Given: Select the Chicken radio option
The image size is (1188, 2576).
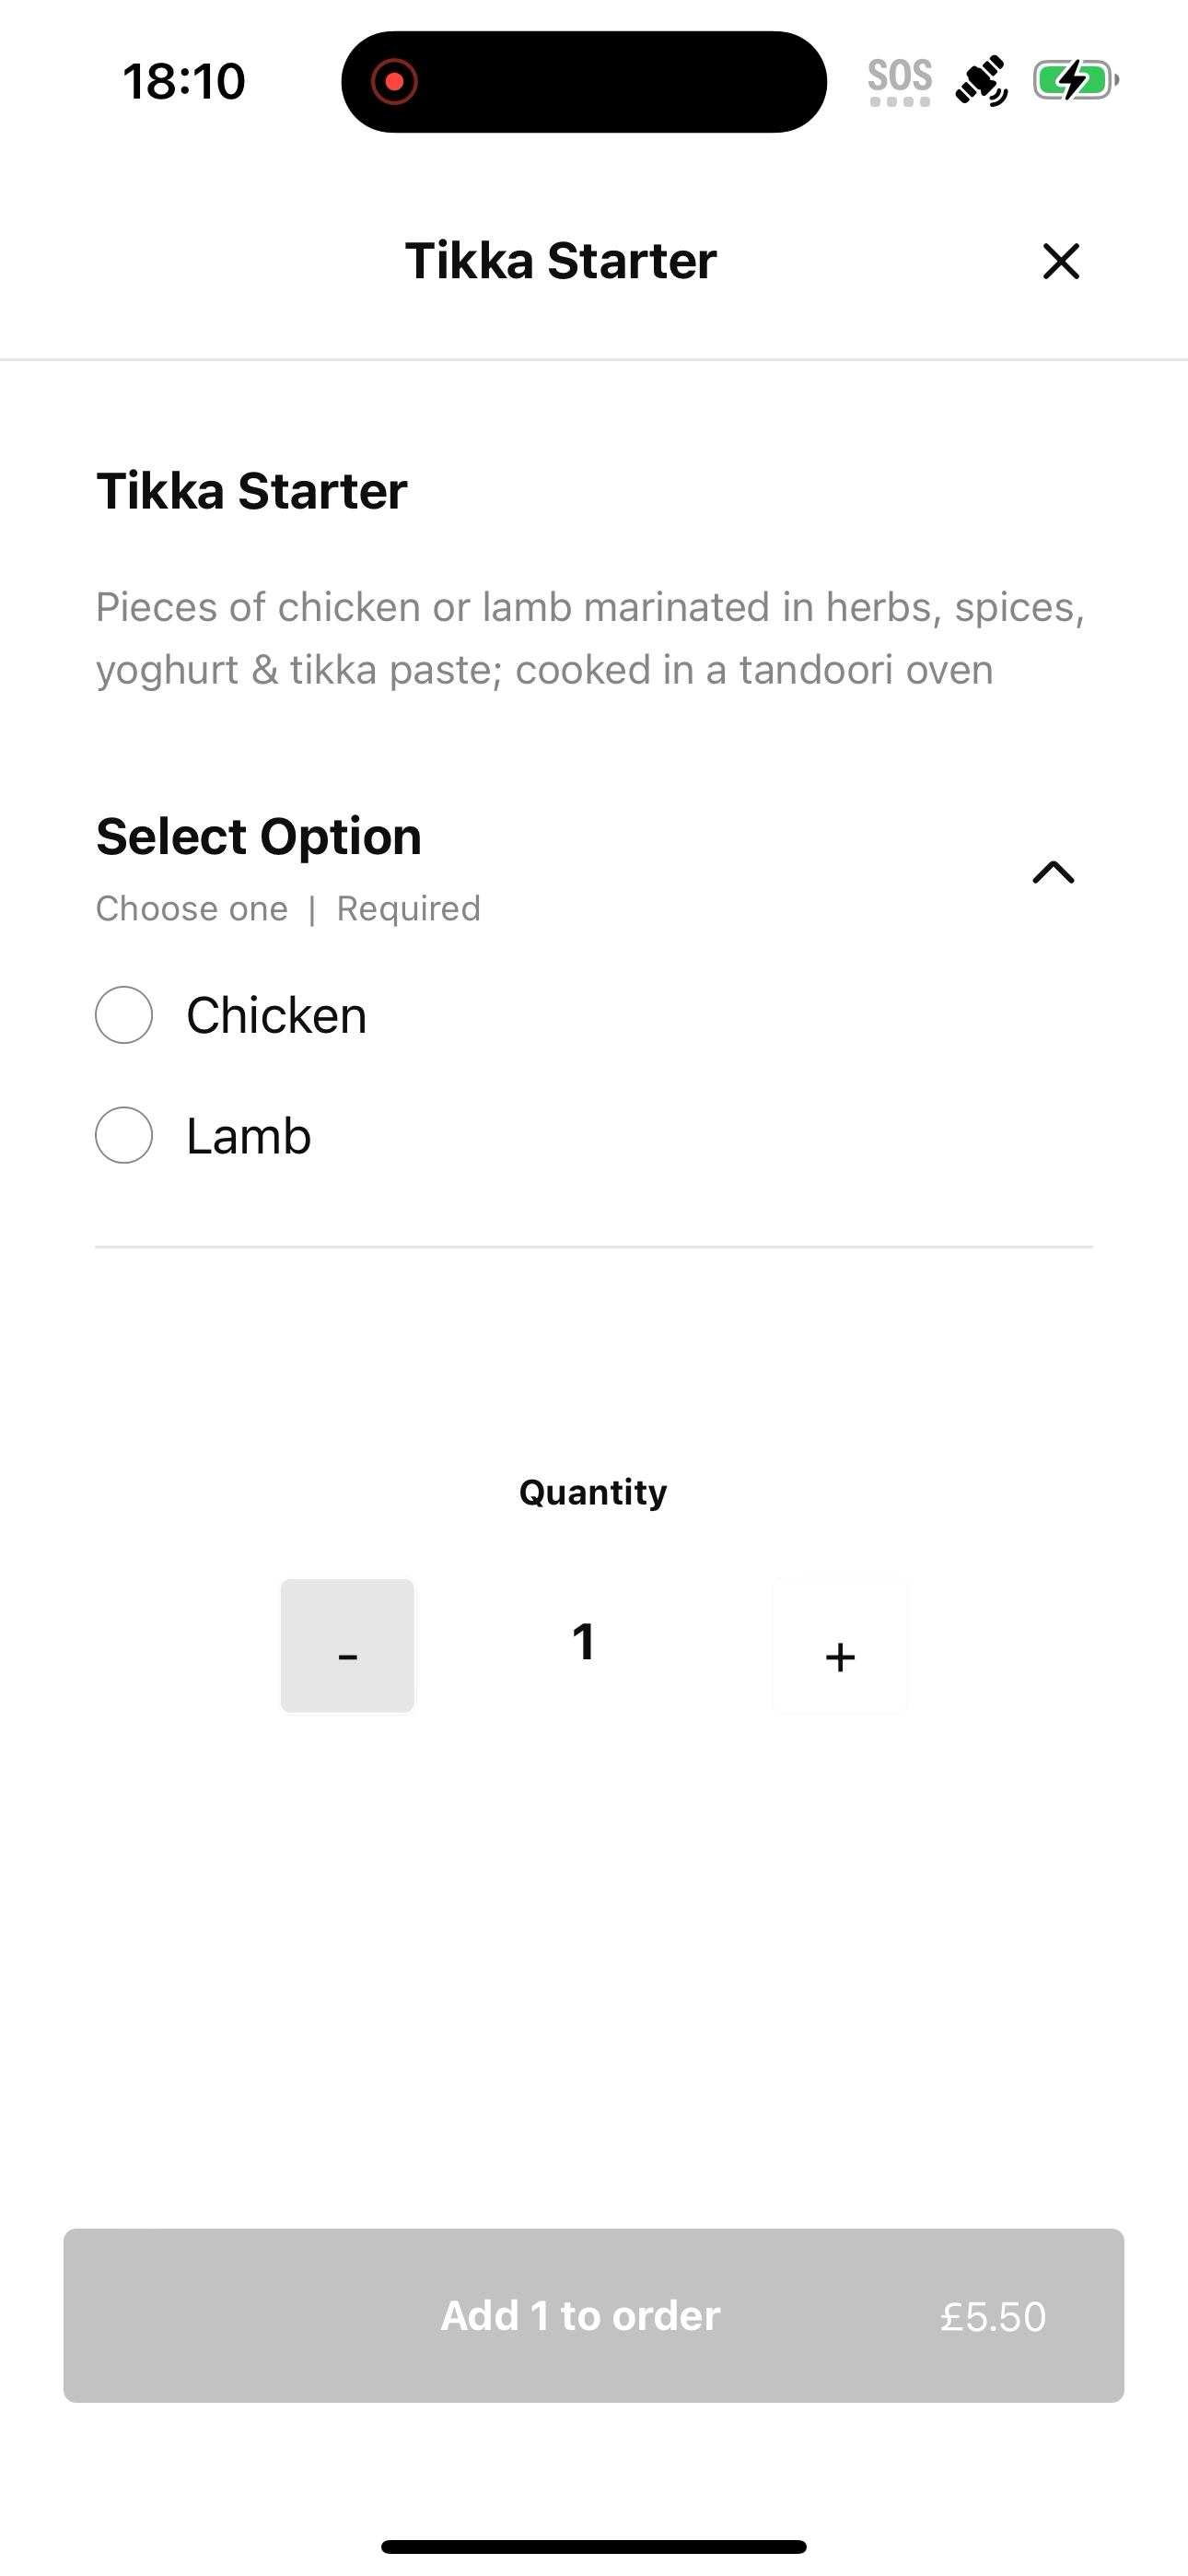Looking at the screenshot, I should [x=124, y=1015].
